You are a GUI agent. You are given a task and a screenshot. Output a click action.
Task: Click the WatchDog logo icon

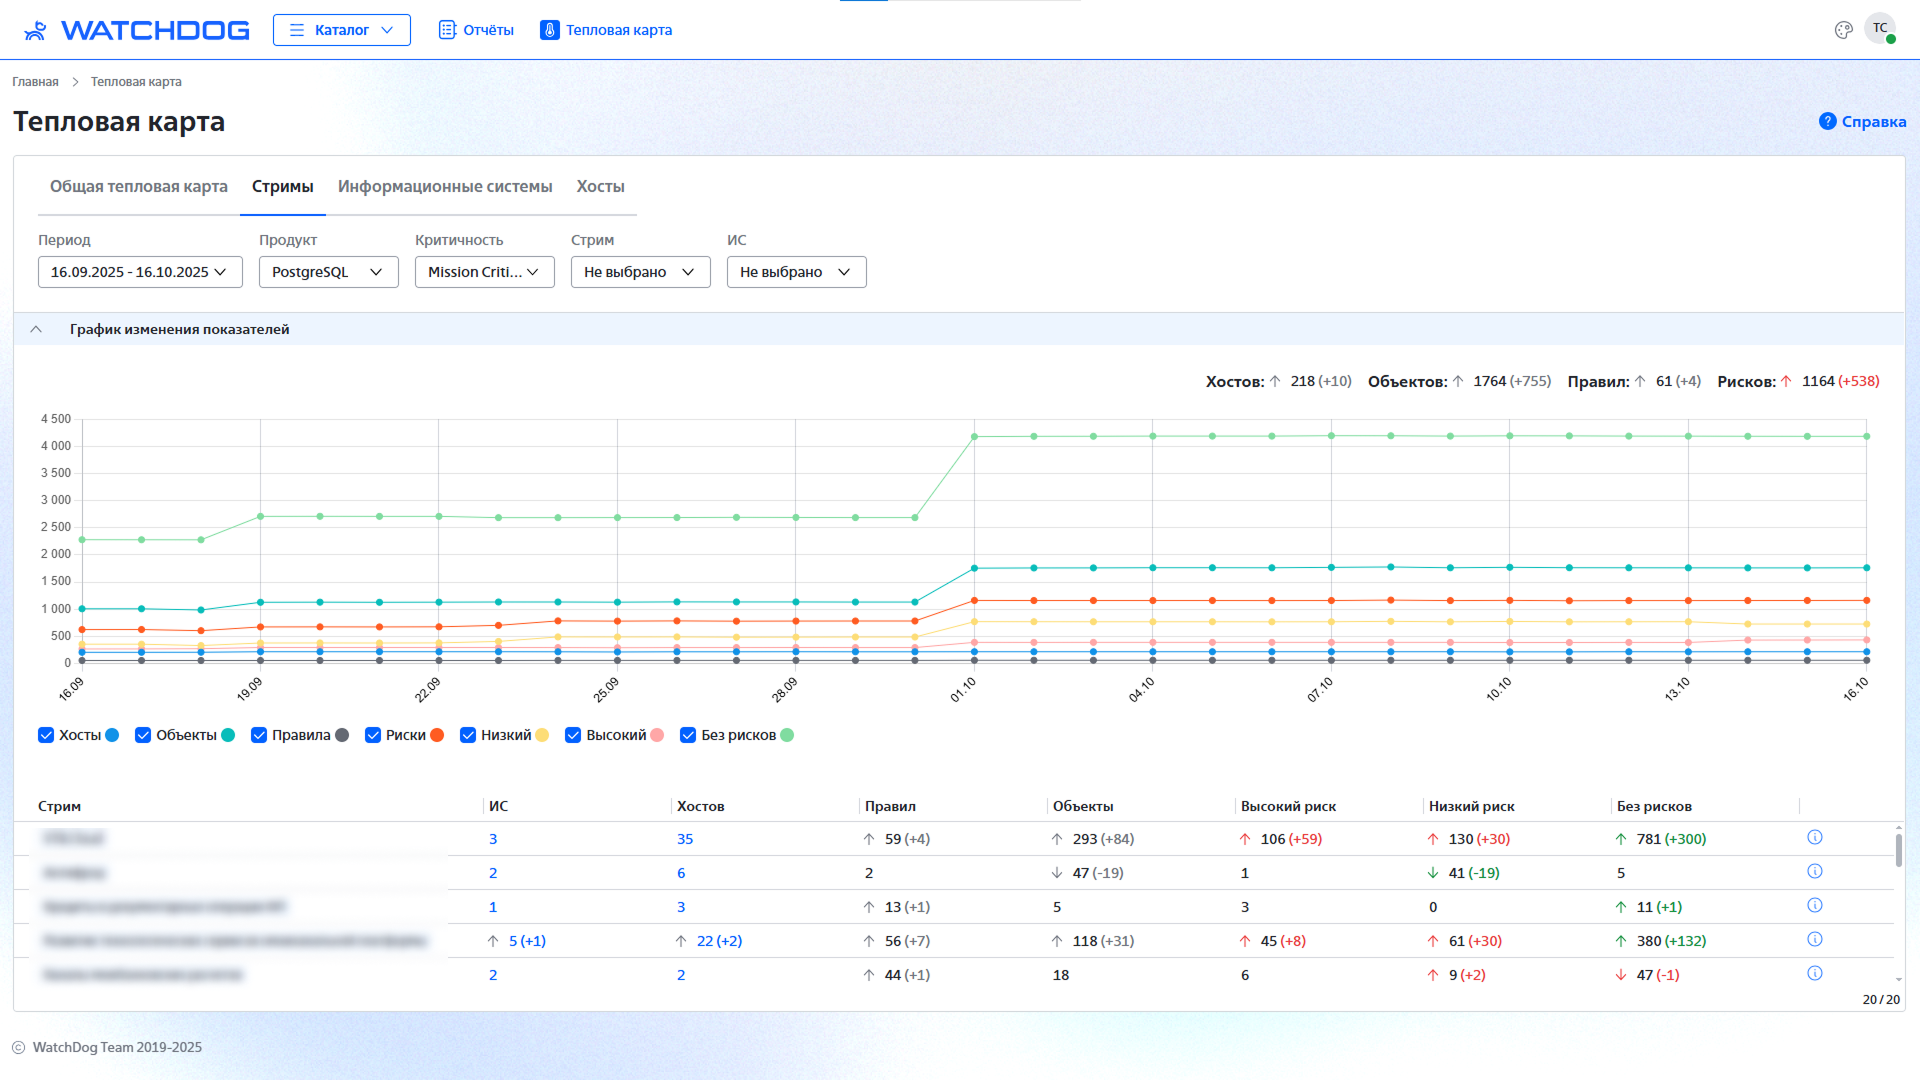tap(35, 30)
